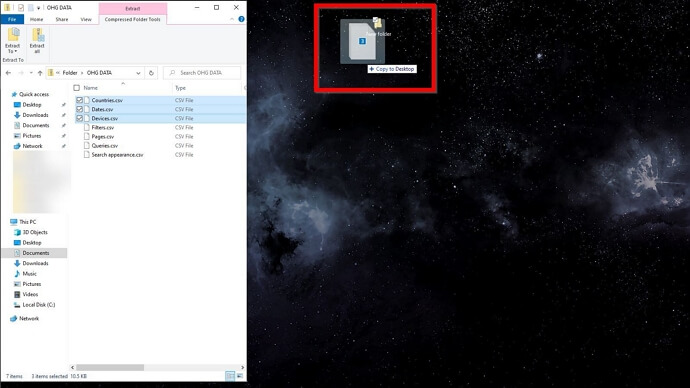Uncheck the Dates.csv checkbox

tap(80, 109)
